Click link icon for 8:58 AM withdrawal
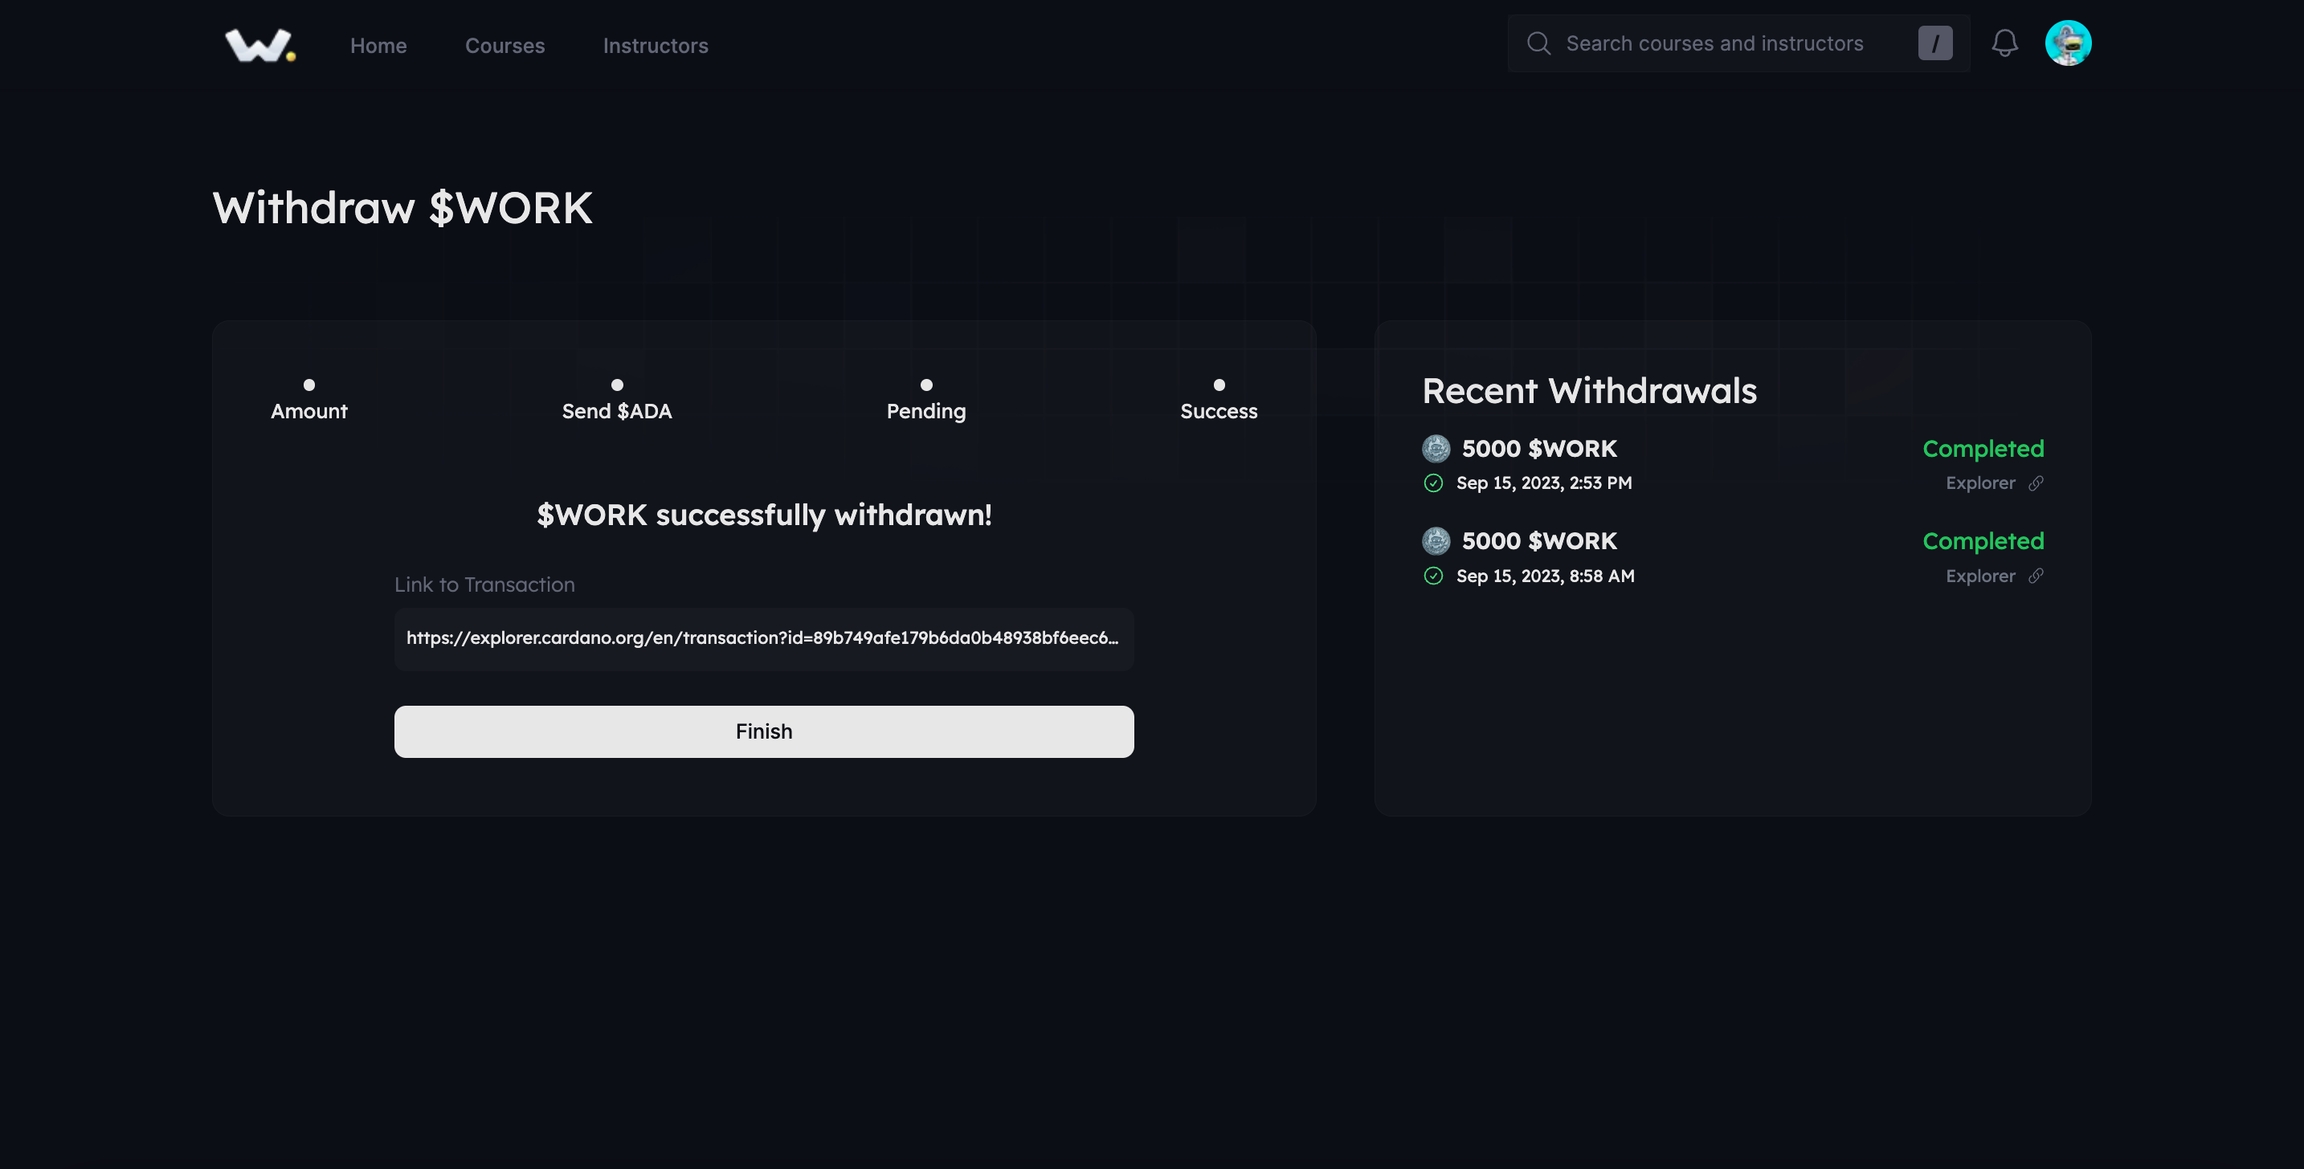Screen dimensions: 2304x1169 pyautogui.click(x=2036, y=576)
